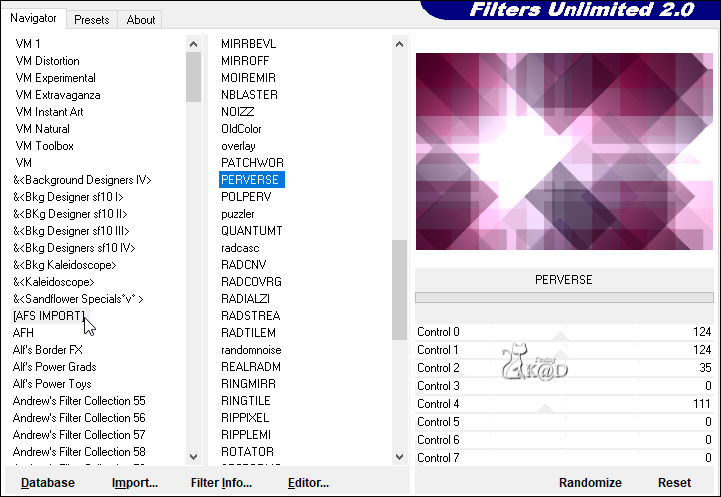Choose Alf's Border FX category

point(48,350)
